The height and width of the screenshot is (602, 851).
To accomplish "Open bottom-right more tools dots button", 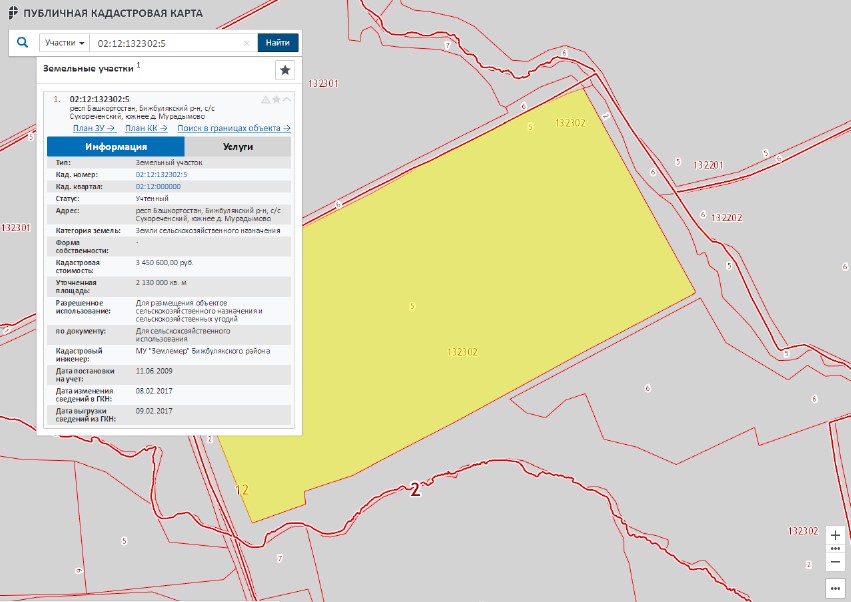I will pos(836,587).
